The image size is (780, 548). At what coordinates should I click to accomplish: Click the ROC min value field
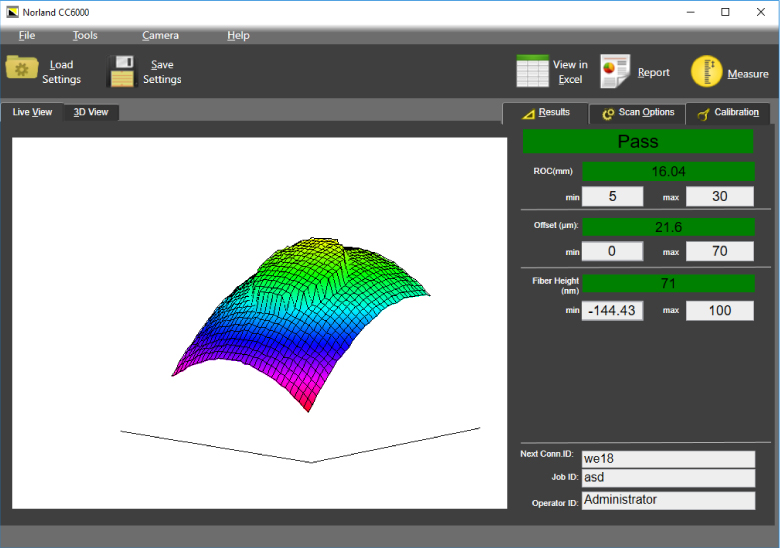(612, 197)
